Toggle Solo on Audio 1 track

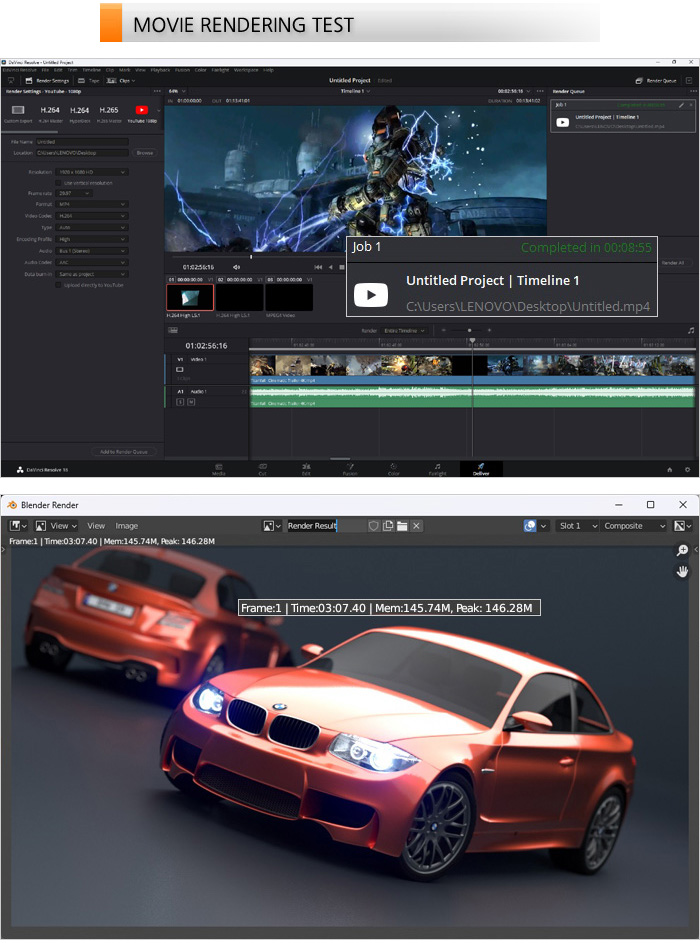pos(179,402)
